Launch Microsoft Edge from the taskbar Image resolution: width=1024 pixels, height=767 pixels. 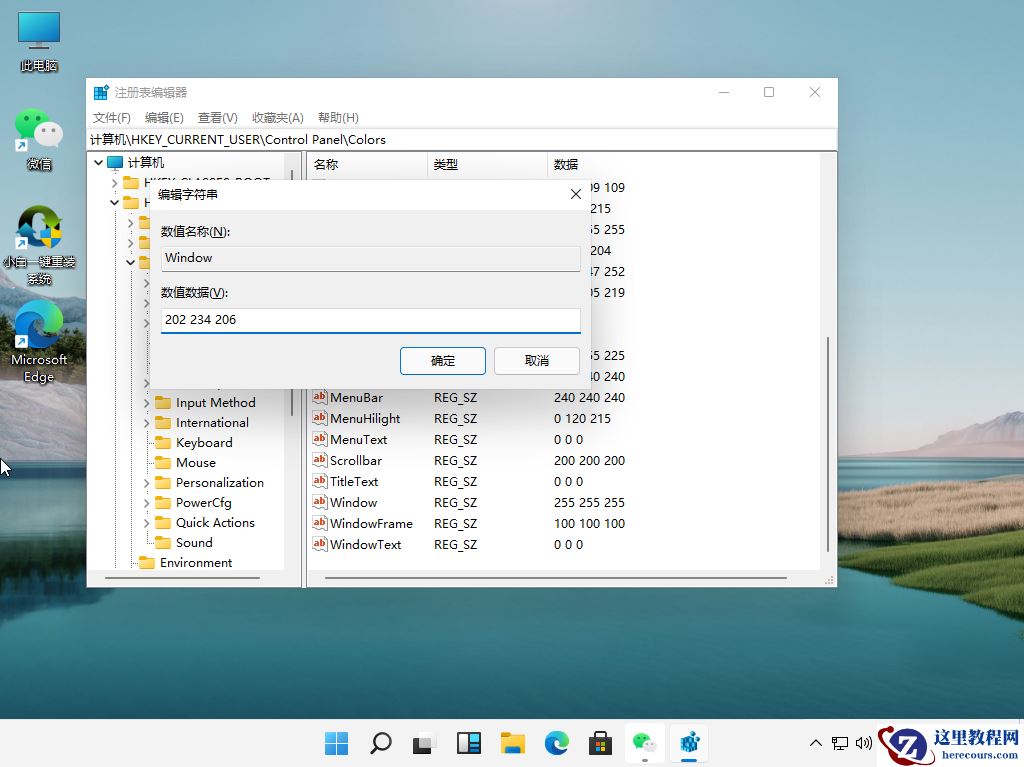pyautogui.click(x=556, y=743)
